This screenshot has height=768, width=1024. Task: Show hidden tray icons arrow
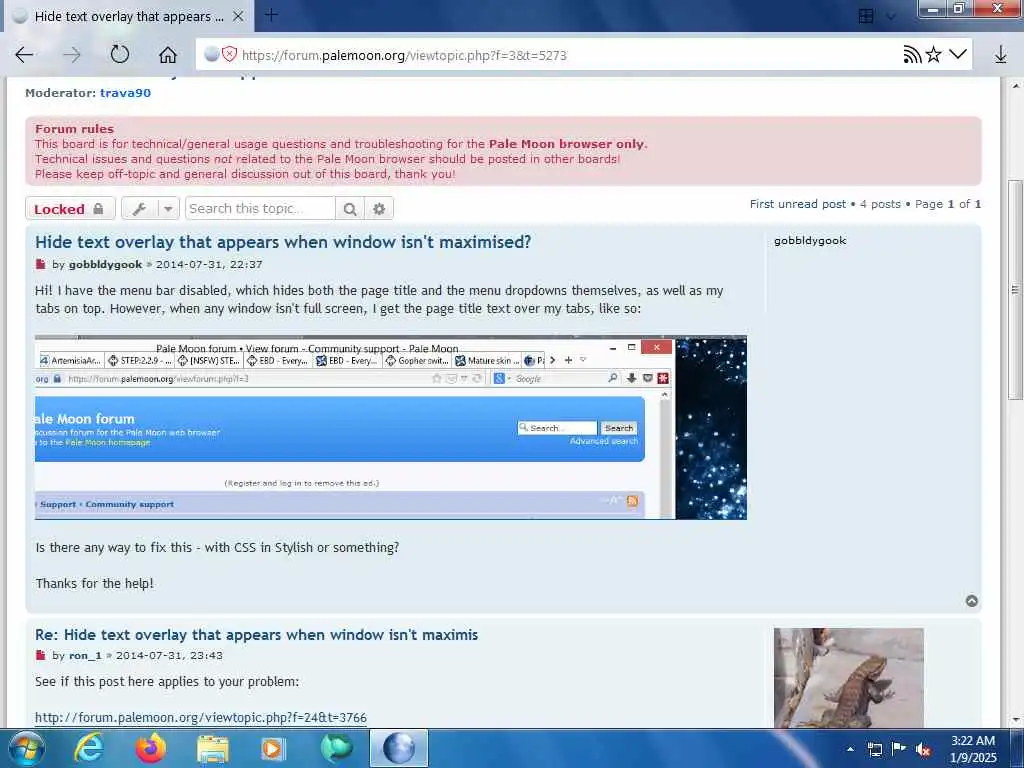[x=850, y=749]
